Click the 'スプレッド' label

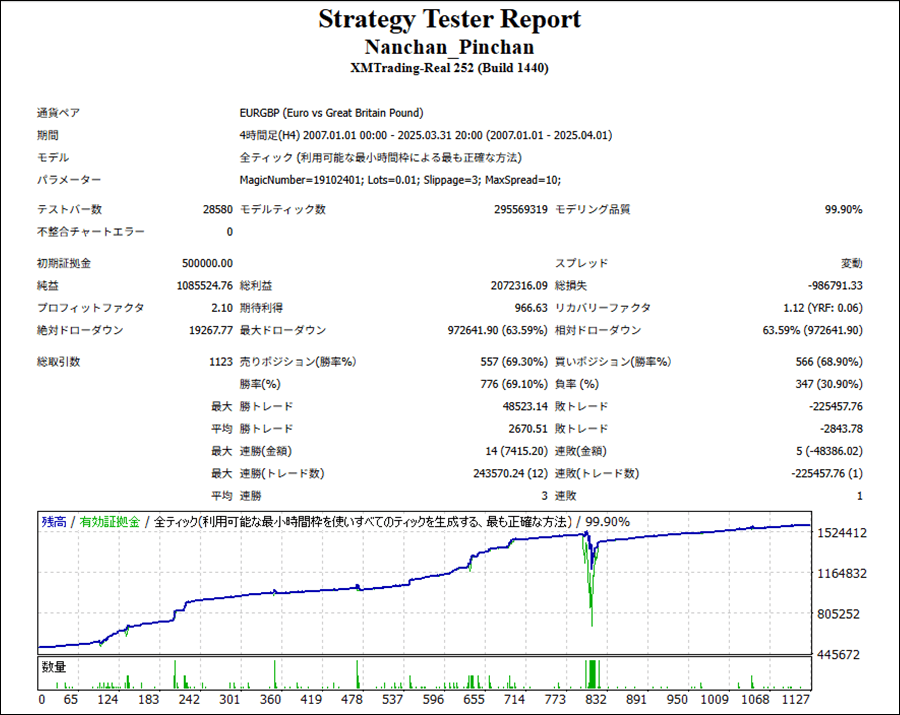pos(581,263)
